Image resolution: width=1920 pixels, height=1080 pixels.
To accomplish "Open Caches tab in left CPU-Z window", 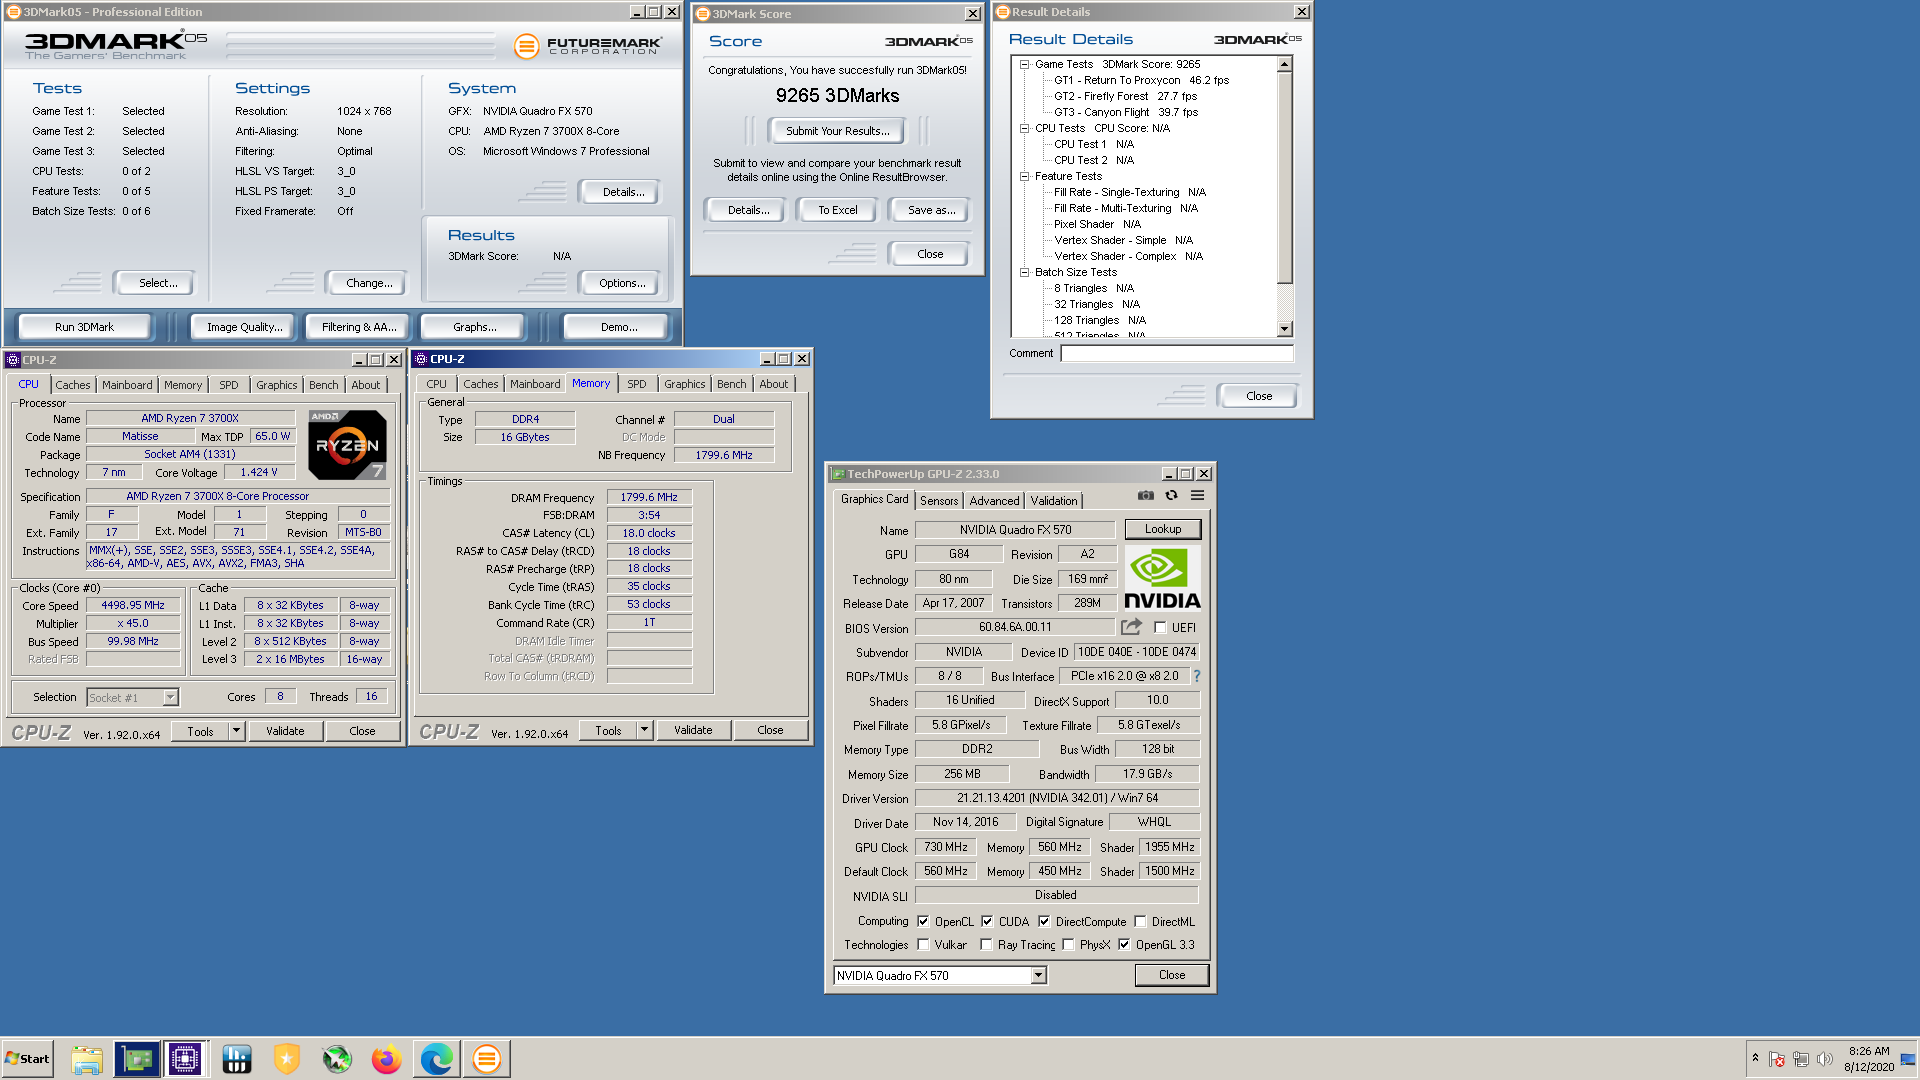I will (x=72, y=385).
